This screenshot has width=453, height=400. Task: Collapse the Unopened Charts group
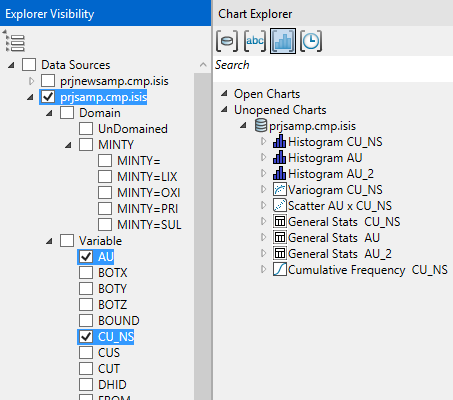(225, 109)
